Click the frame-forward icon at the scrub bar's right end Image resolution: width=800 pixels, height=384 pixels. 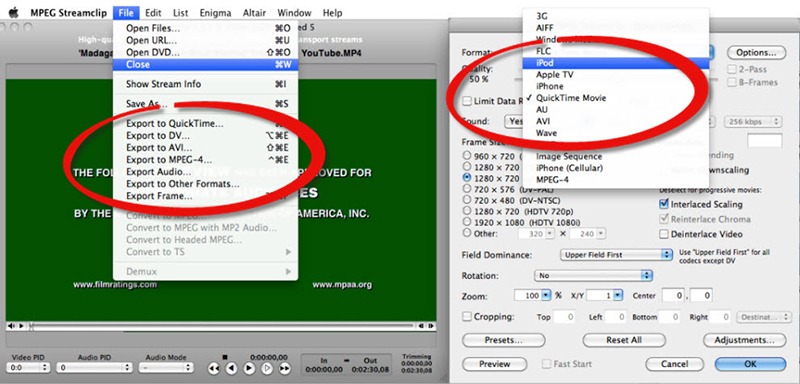(x=431, y=325)
